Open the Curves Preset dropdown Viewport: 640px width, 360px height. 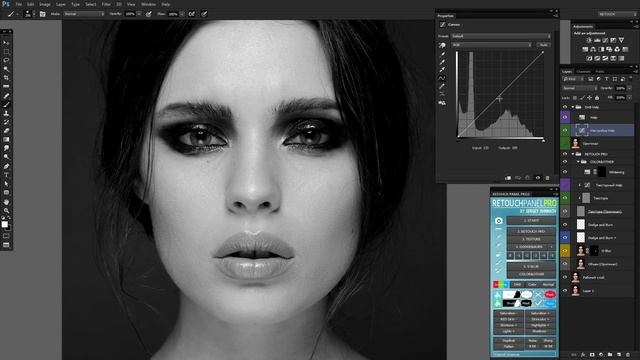click(500, 36)
